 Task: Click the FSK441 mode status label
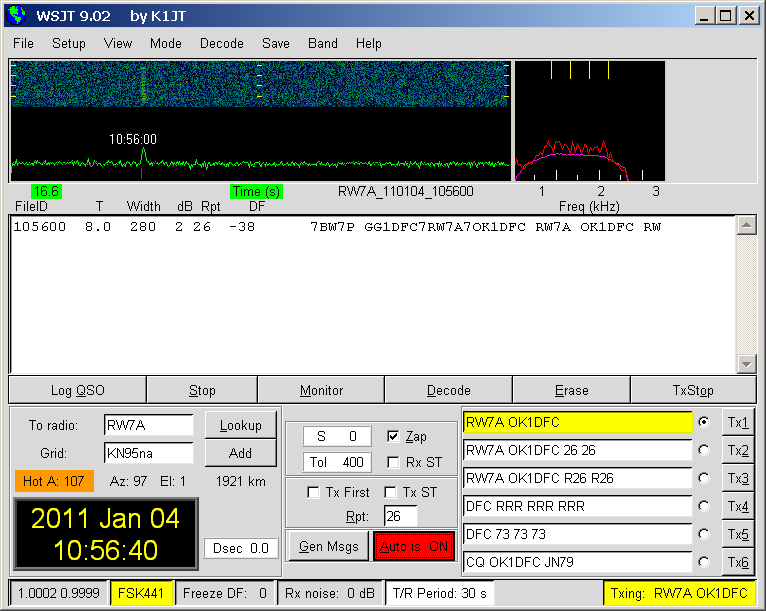click(141, 593)
